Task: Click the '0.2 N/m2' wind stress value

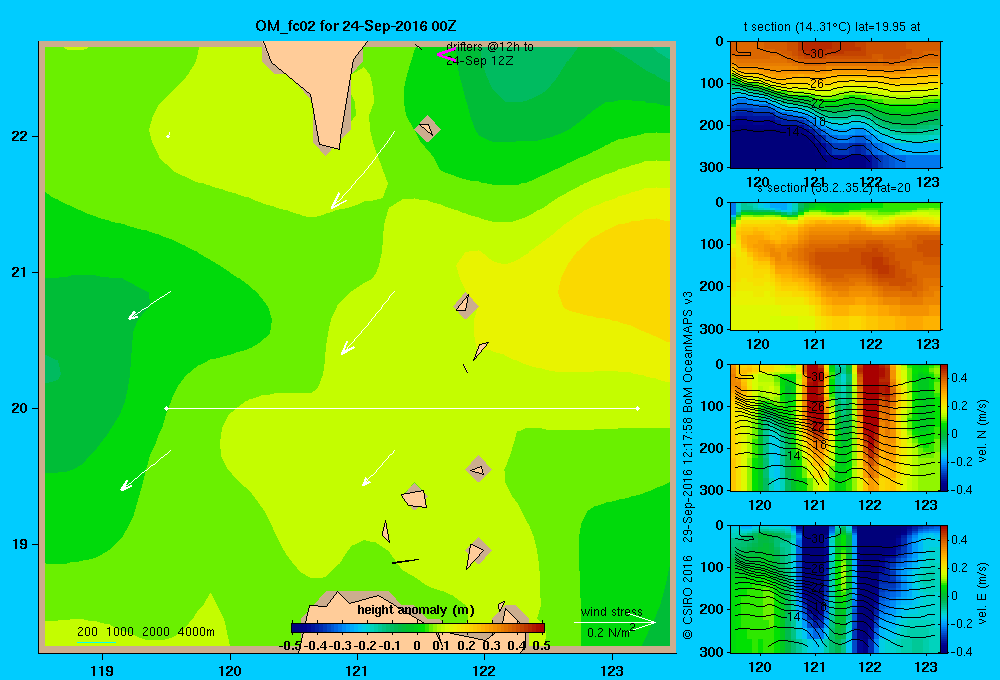Action: (610, 632)
